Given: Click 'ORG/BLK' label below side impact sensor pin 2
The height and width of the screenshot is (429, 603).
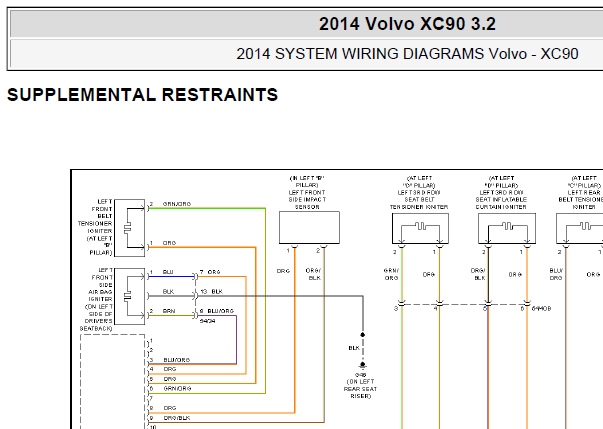Looking at the screenshot, I should [313, 274].
